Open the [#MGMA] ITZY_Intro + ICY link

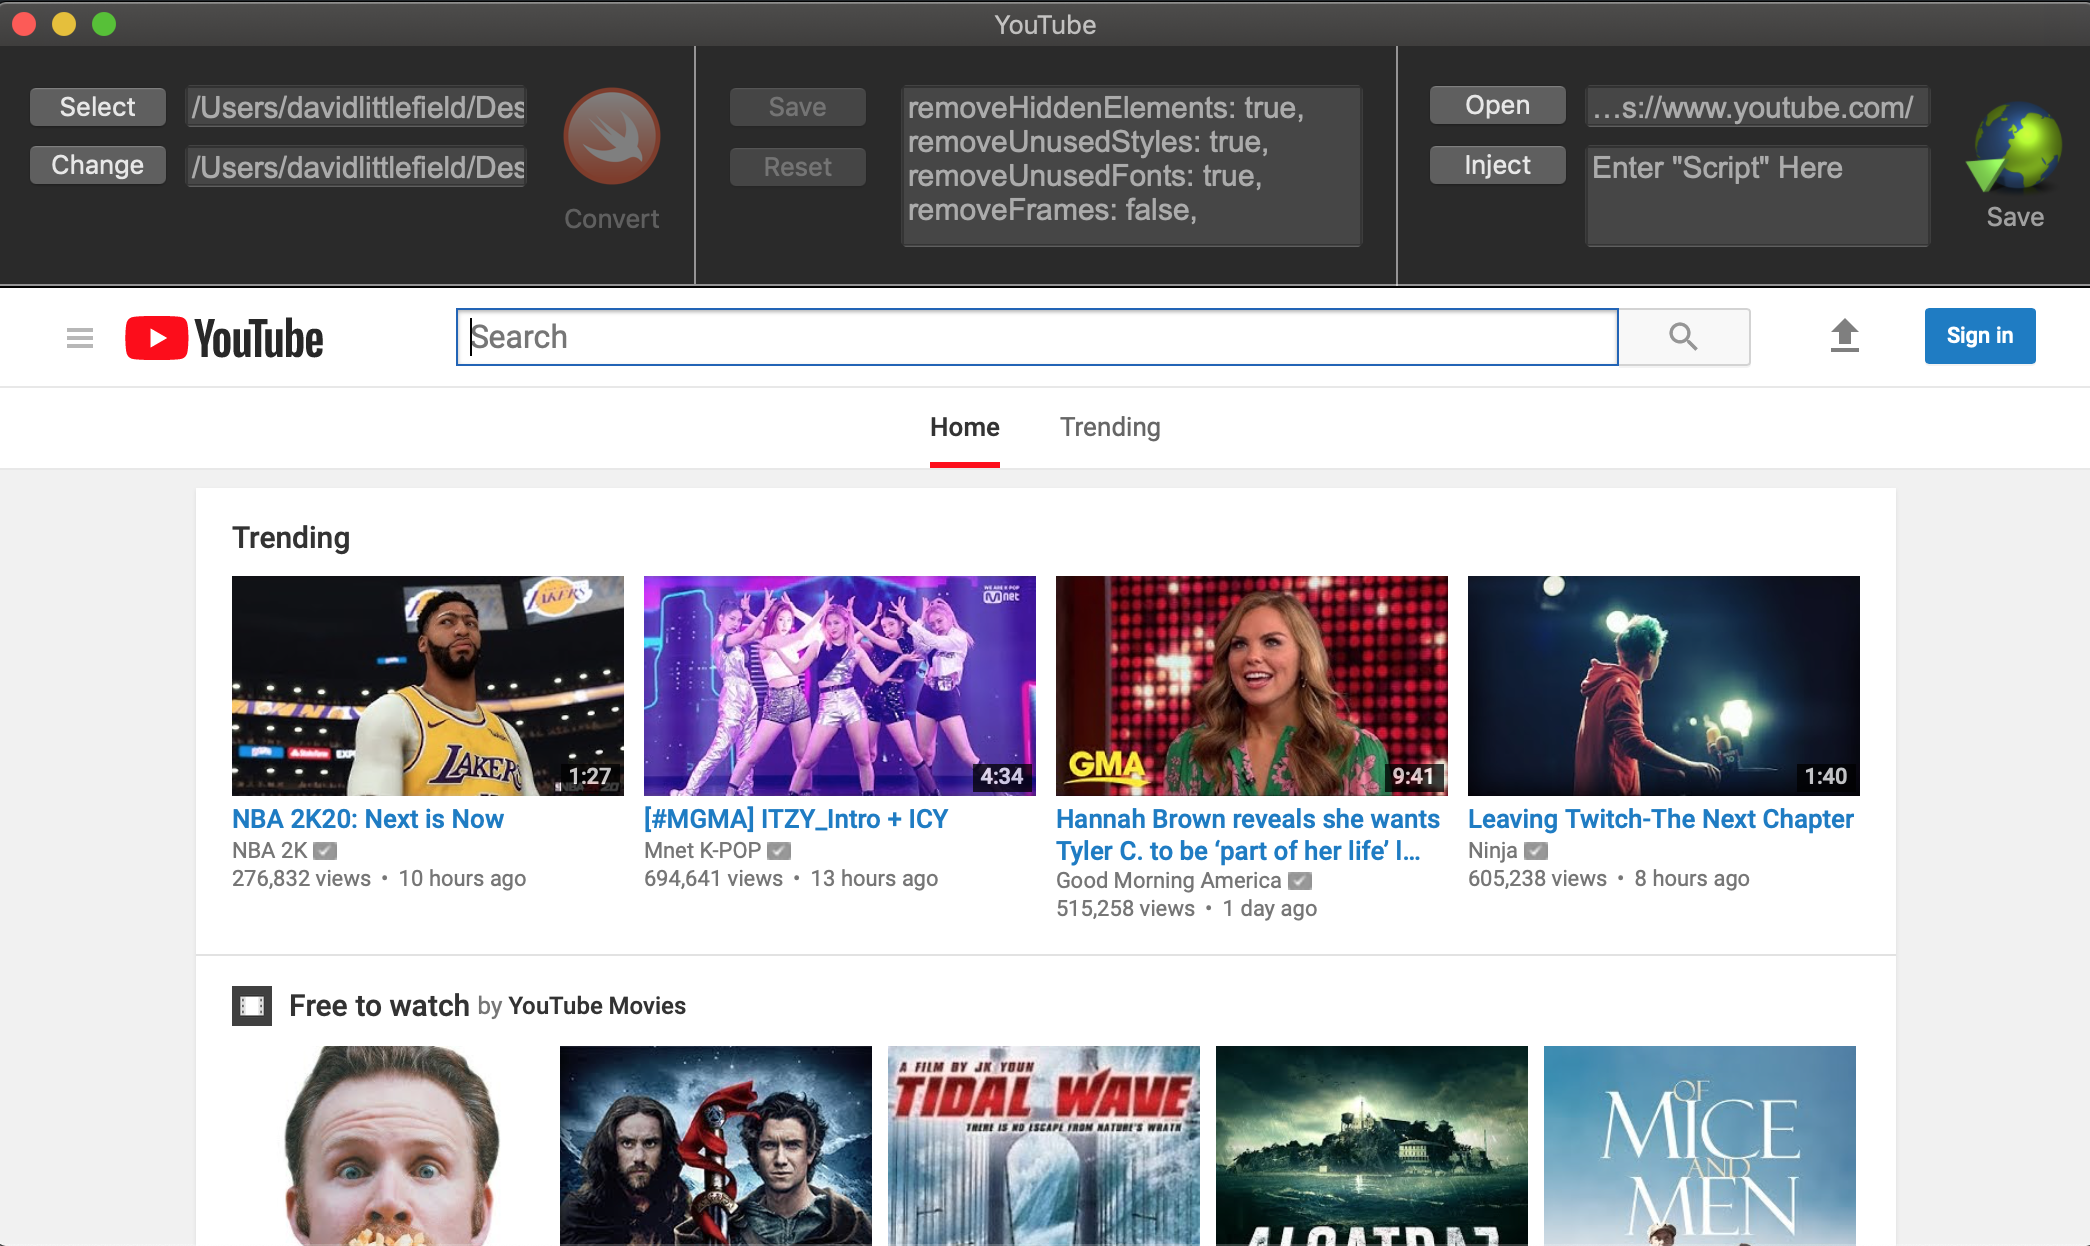(x=796, y=819)
